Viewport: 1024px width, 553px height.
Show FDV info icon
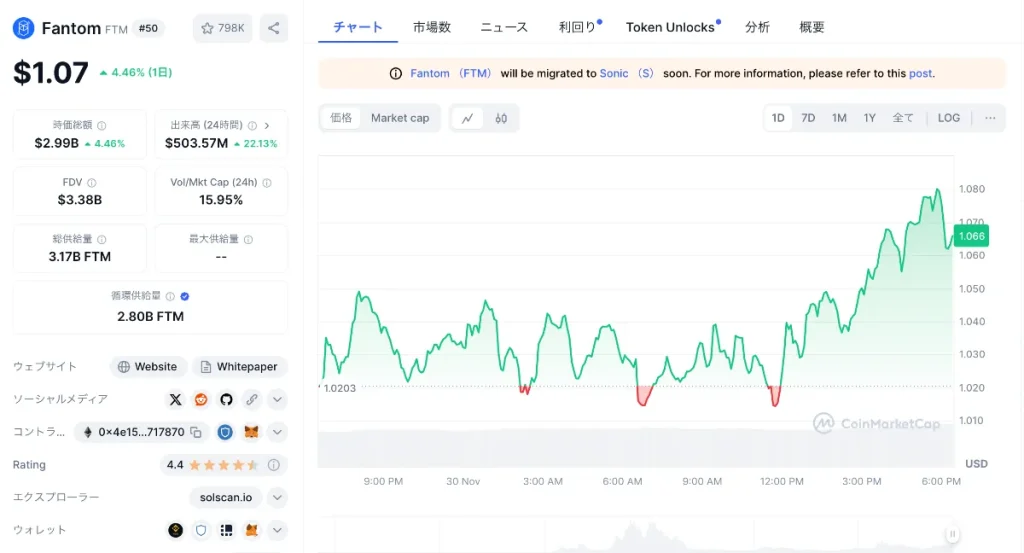click(91, 183)
